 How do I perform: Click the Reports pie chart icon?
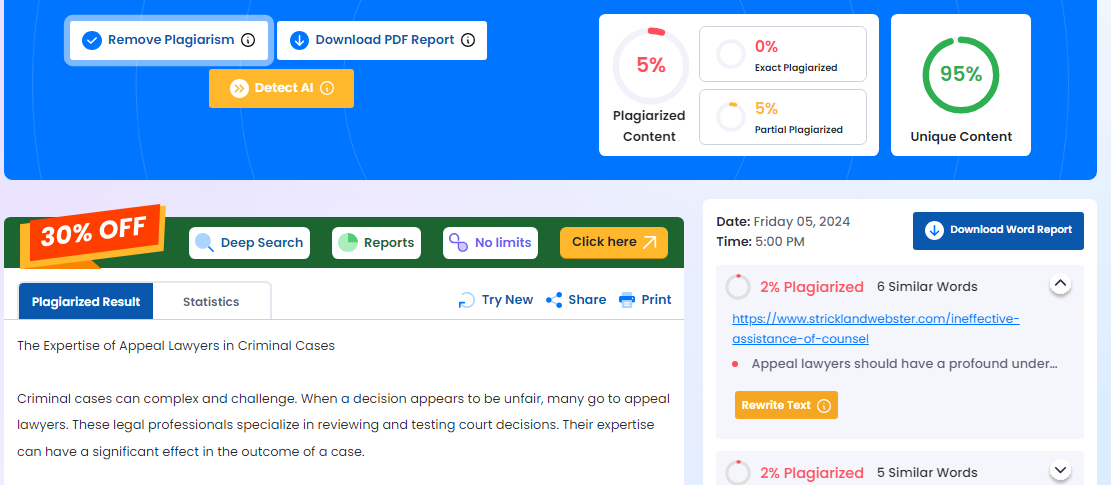click(x=348, y=243)
